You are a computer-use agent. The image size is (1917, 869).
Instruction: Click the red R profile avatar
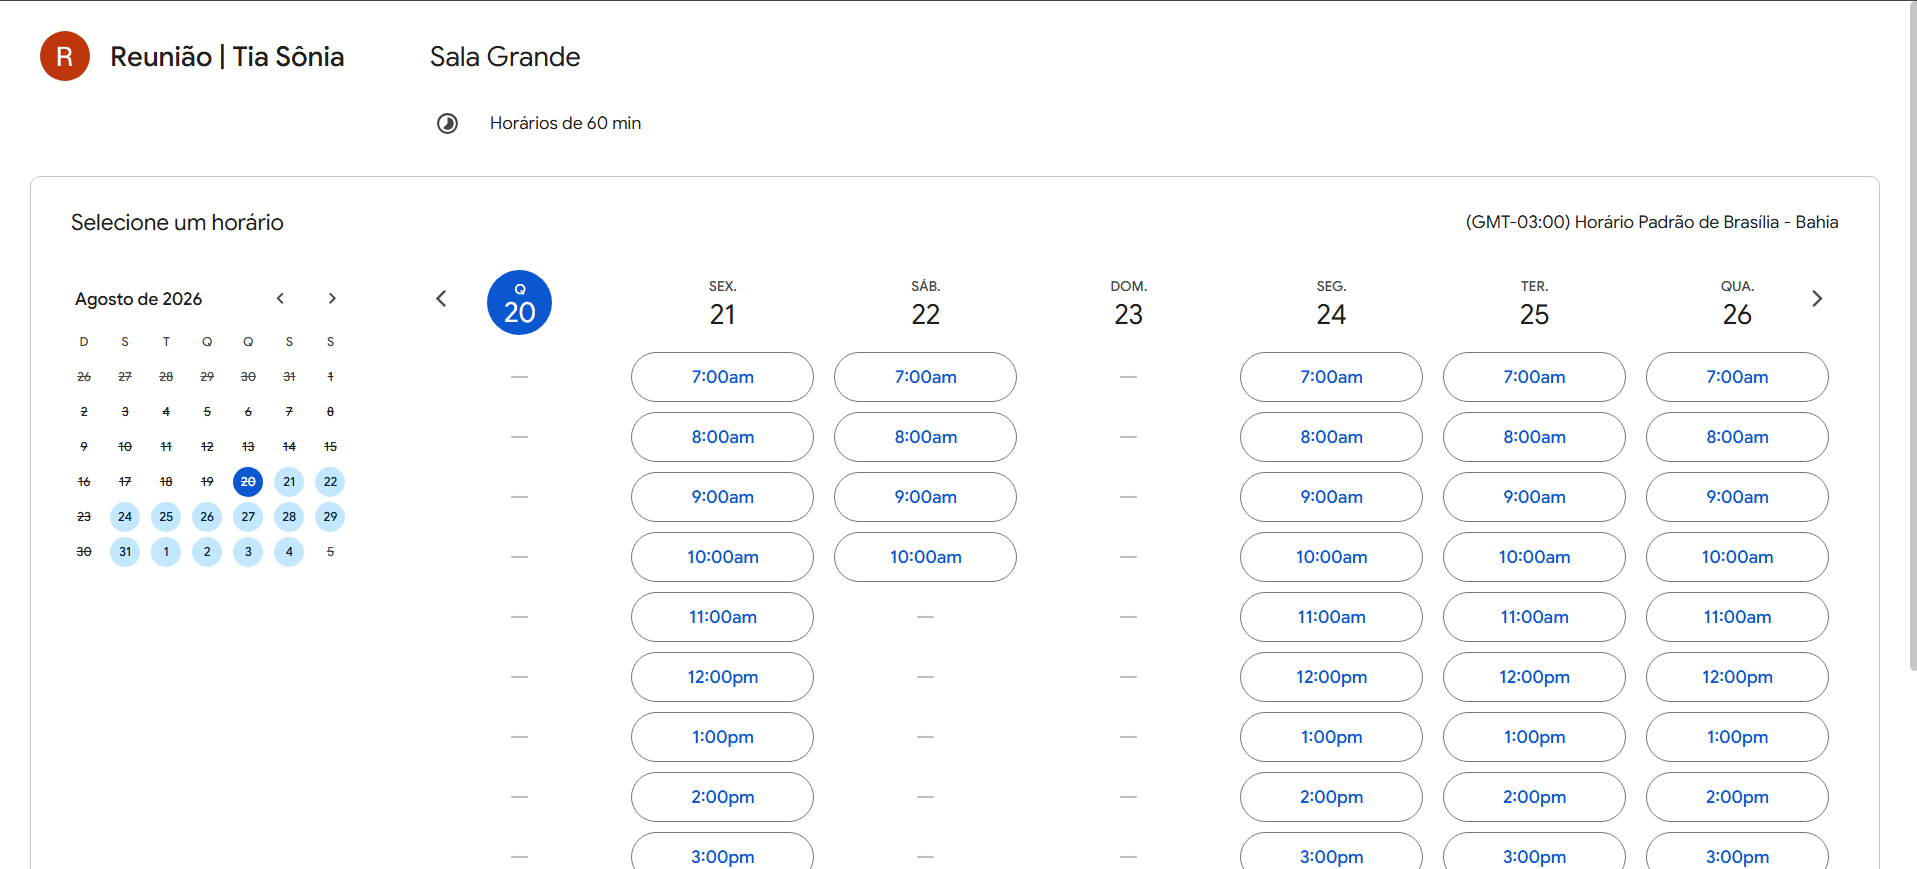pos(65,56)
